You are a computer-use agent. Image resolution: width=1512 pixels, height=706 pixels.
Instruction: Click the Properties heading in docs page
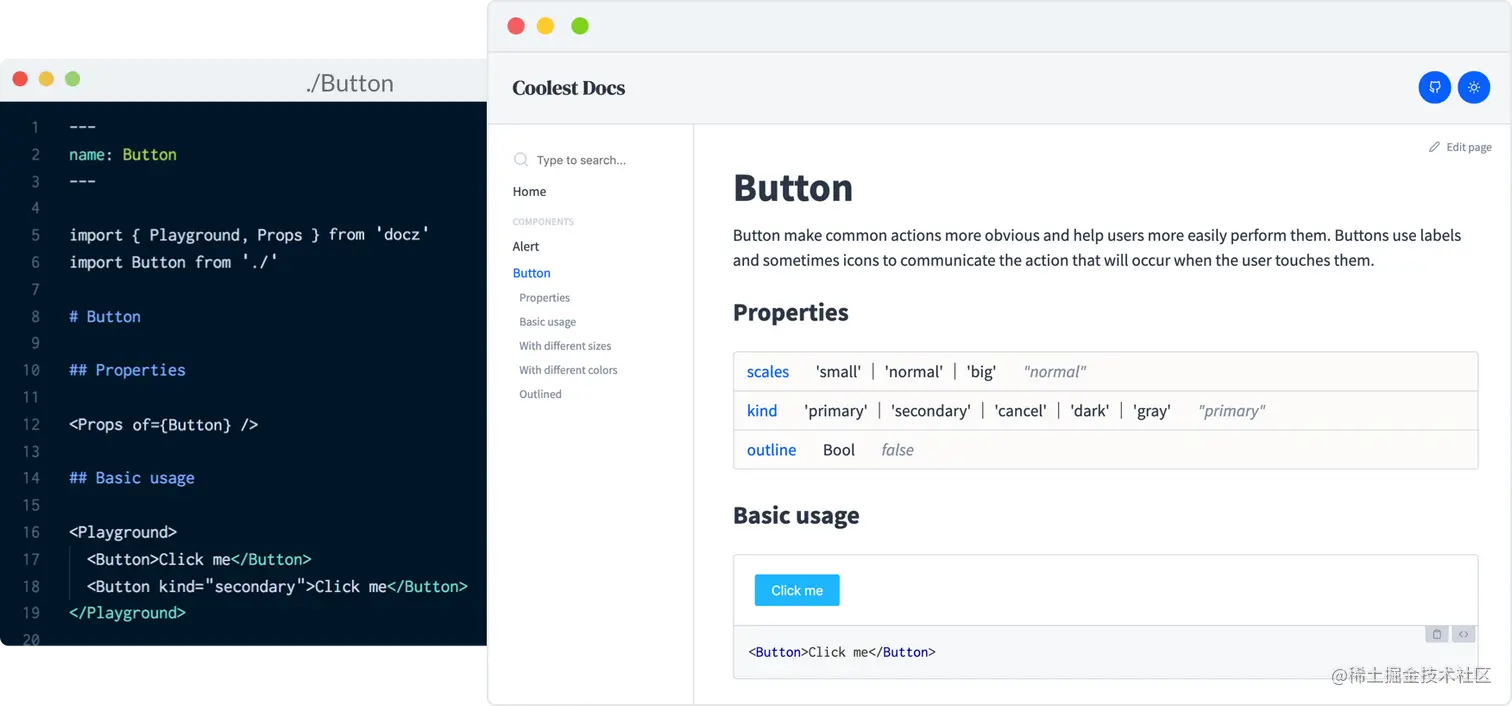(x=791, y=313)
